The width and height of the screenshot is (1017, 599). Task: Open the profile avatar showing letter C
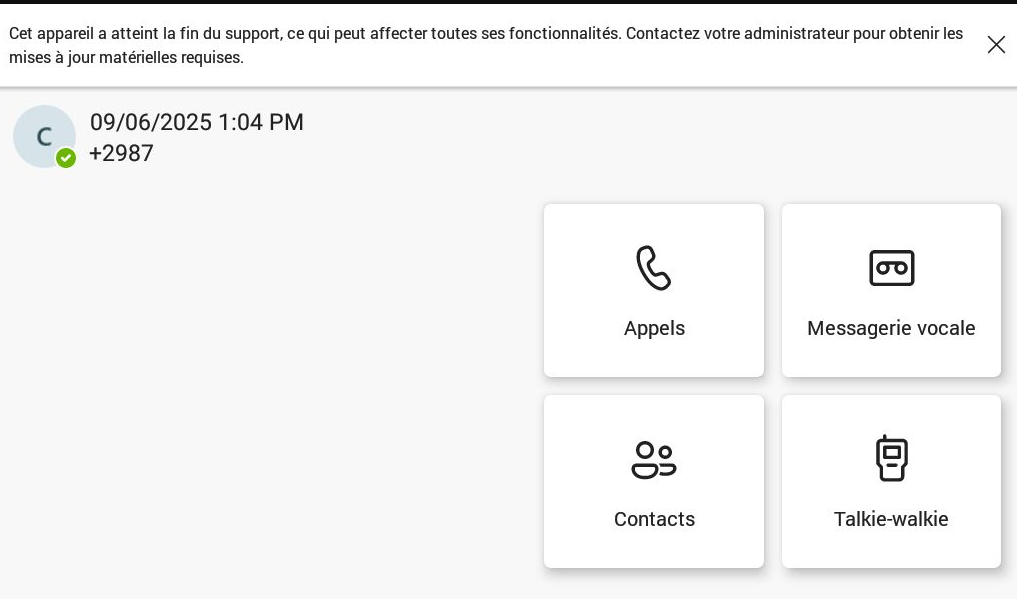pyautogui.click(x=43, y=136)
